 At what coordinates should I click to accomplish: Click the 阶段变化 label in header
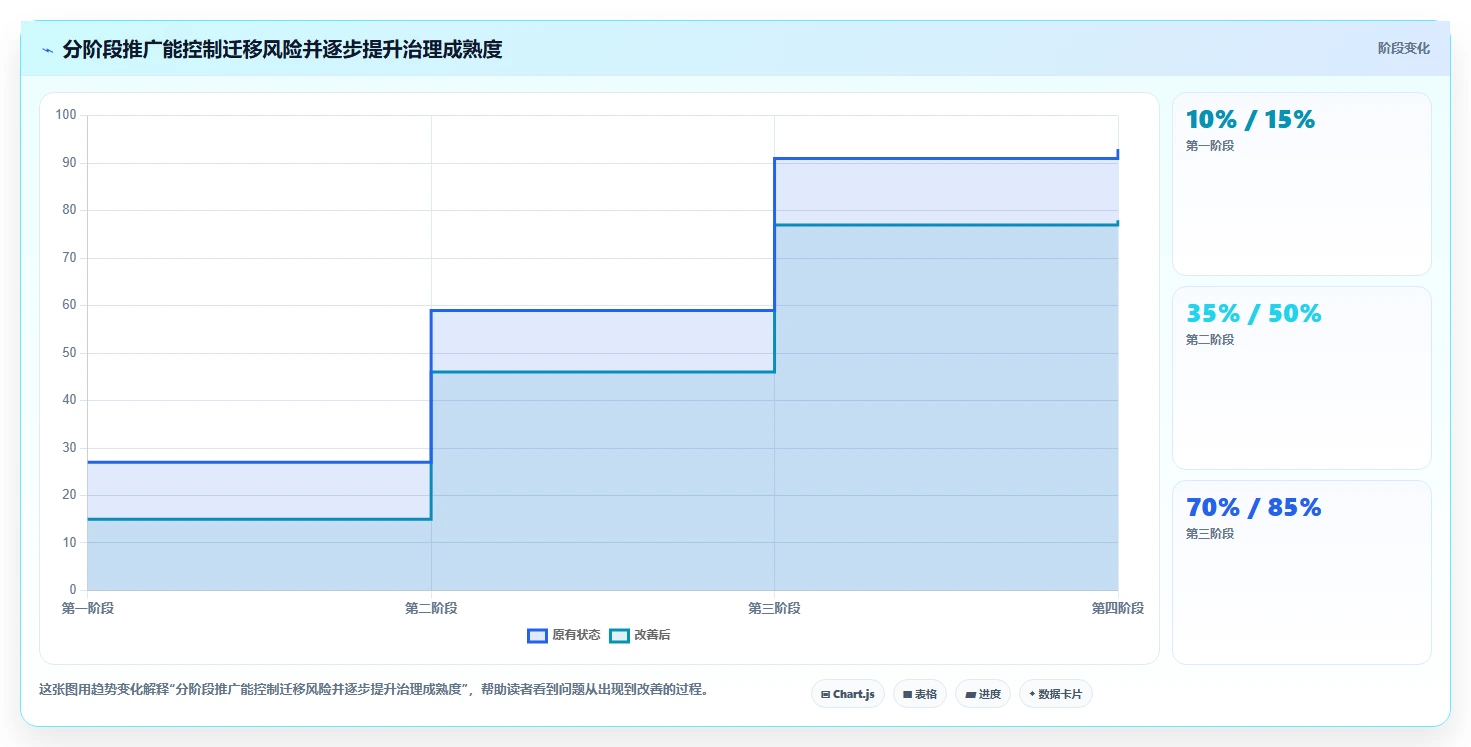point(1404,48)
